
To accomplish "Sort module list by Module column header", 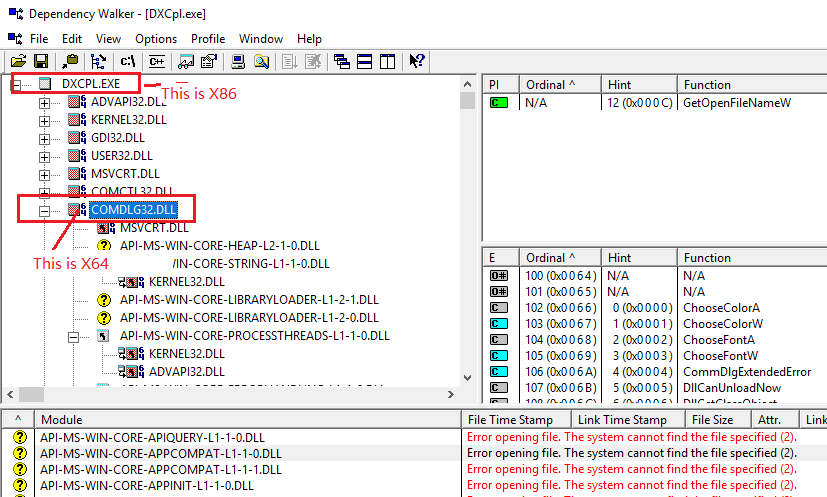I will tap(248, 419).
